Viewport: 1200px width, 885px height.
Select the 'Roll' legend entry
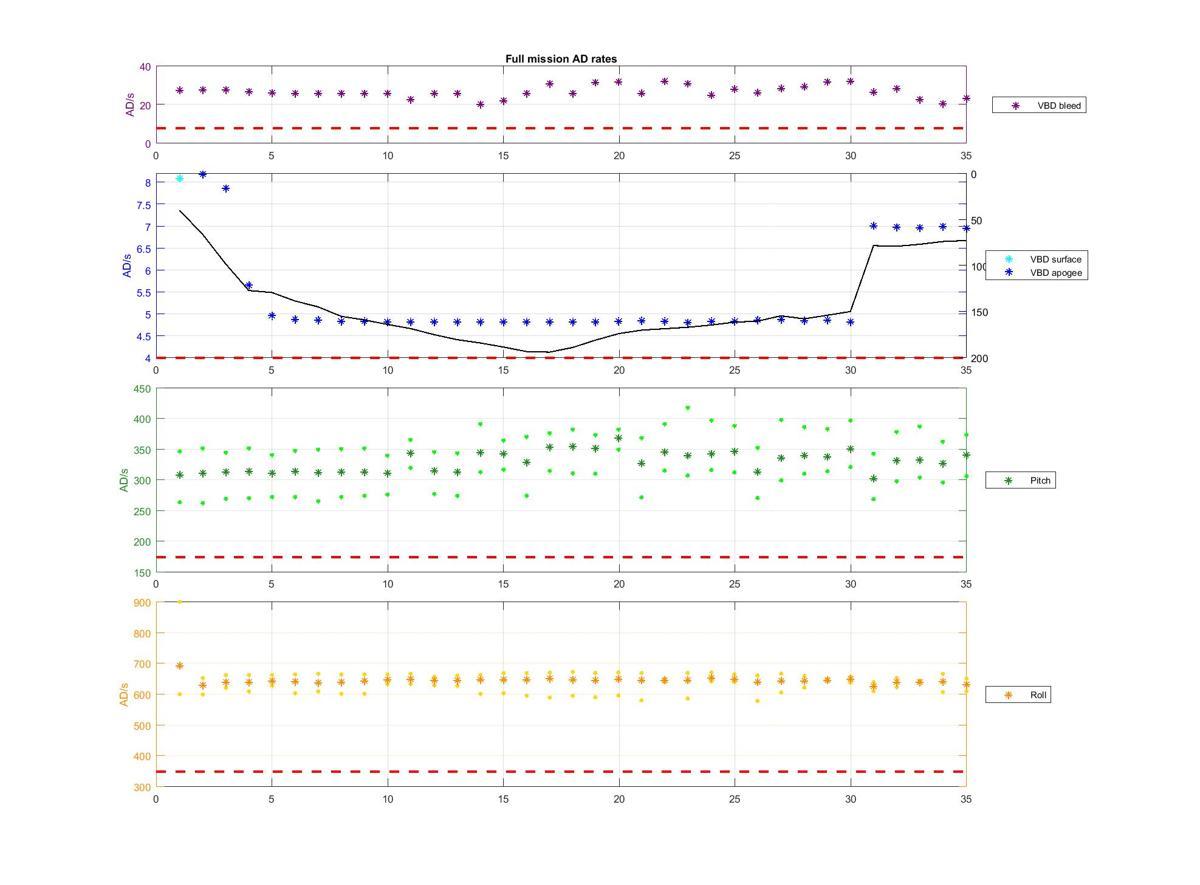tap(1018, 694)
